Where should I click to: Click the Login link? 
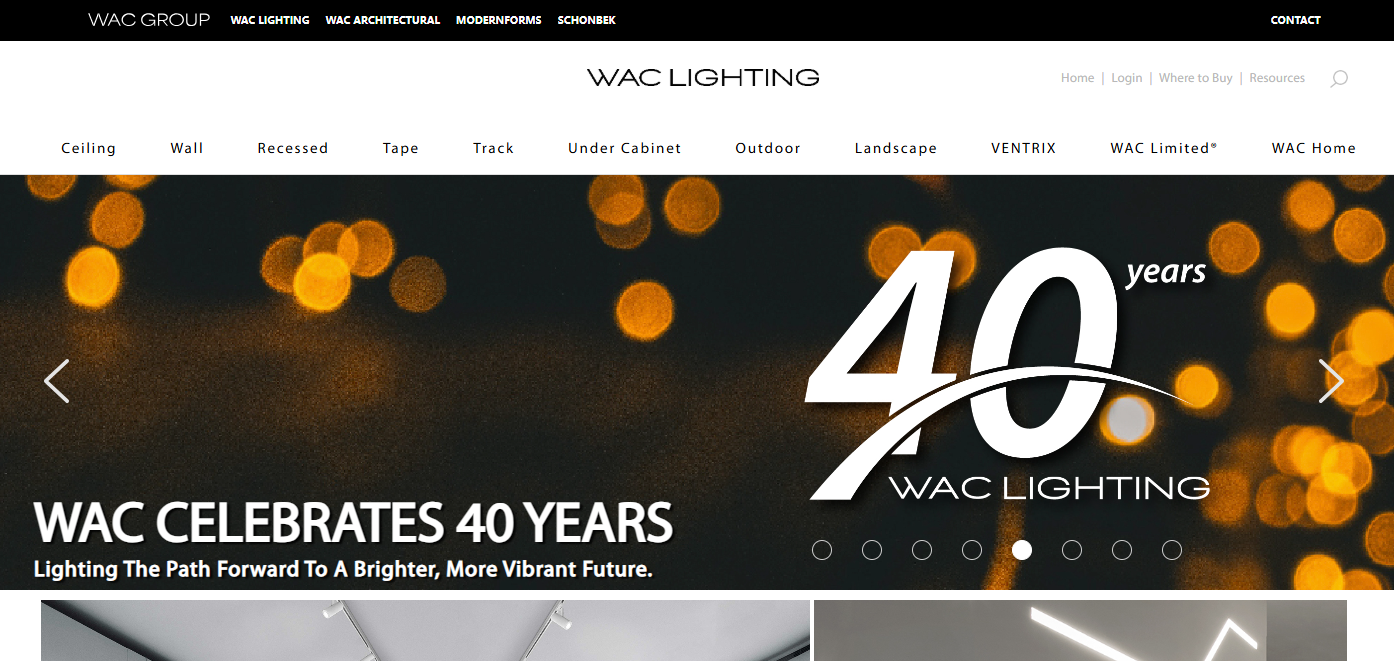[x=1127, y=78]
